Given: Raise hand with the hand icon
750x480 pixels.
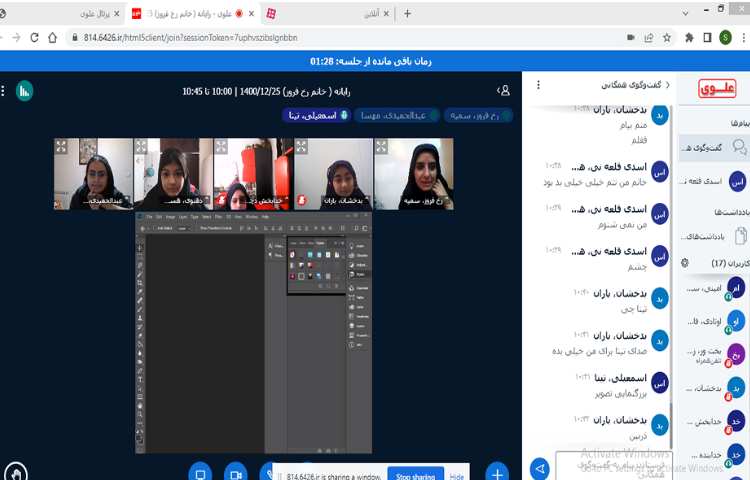Looking at the screenshot, I should [16, 472].
